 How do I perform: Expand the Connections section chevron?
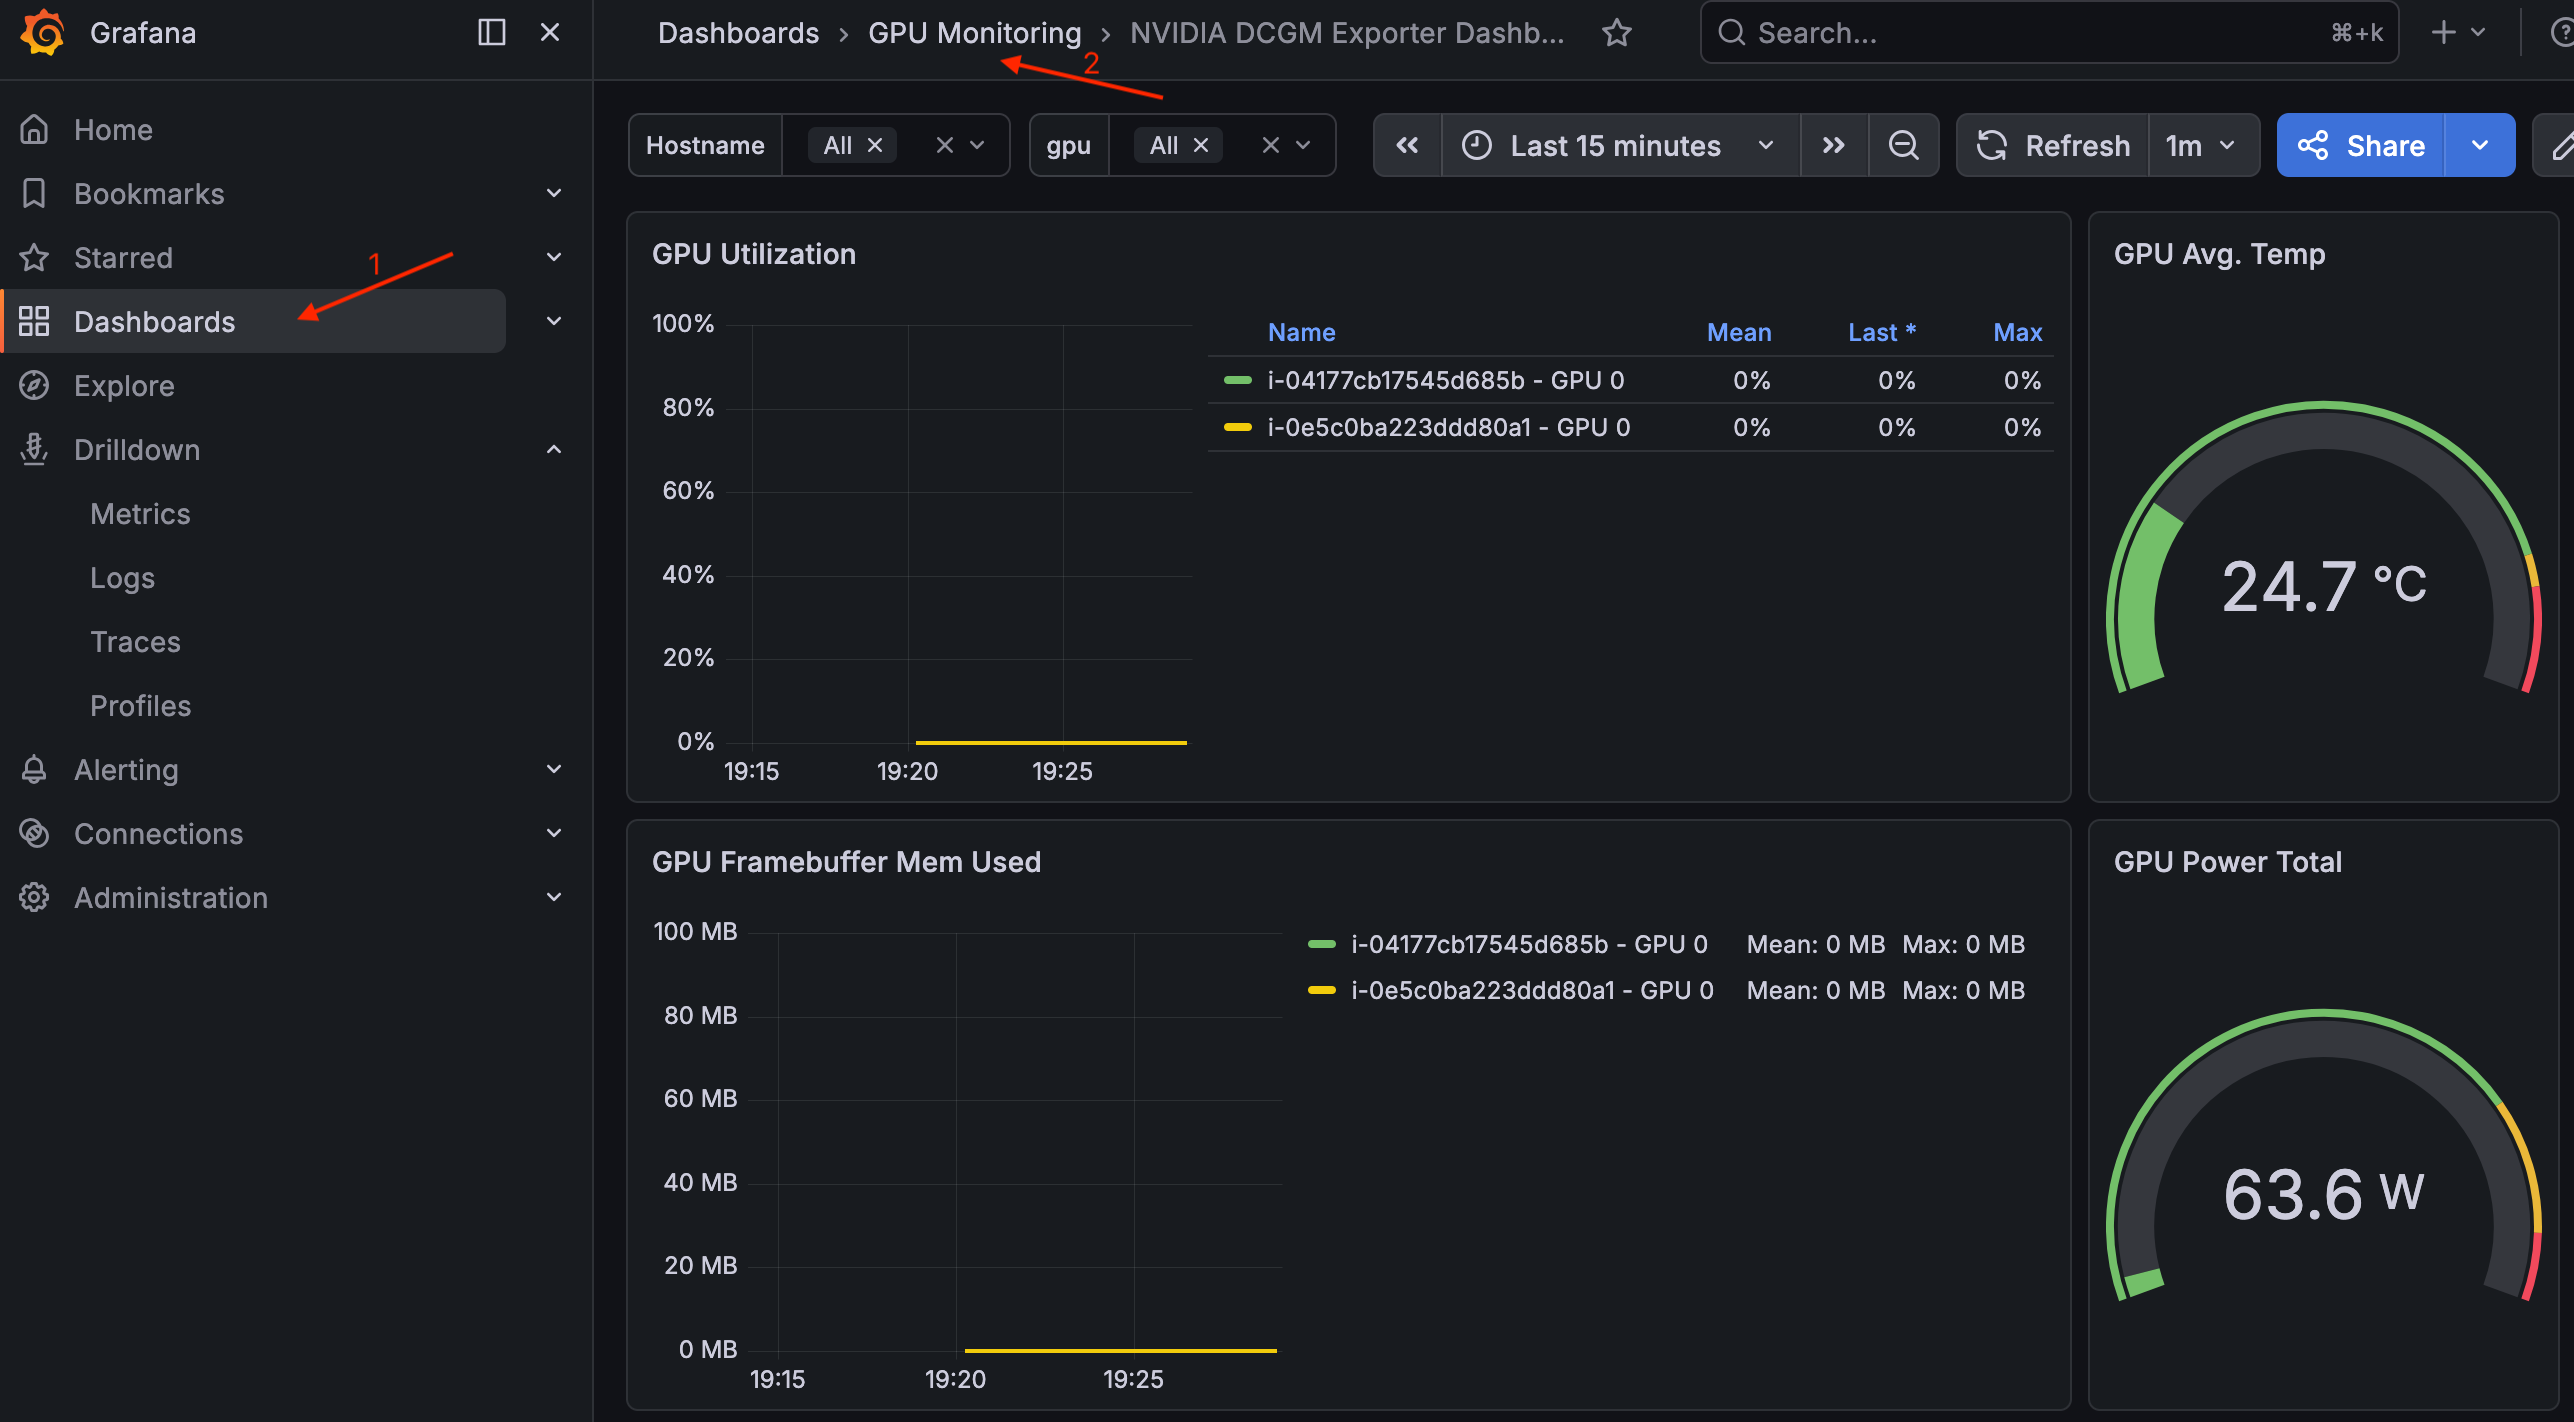pos(554,833)
